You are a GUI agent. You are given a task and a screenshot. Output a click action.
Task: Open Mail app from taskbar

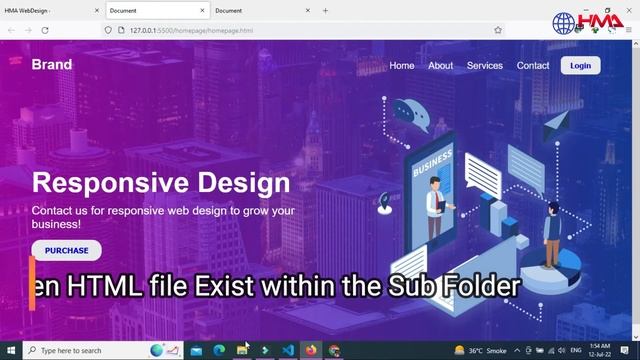[196, 351]
